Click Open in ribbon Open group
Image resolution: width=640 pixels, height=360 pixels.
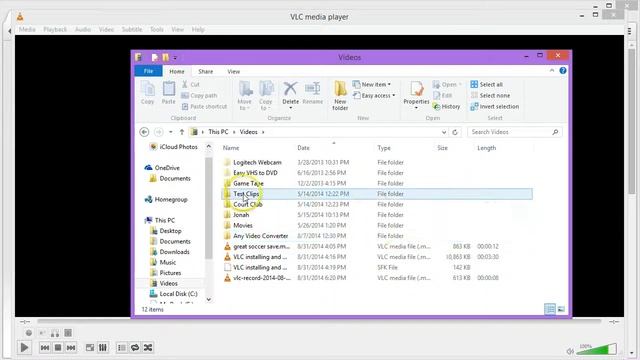click(x=447, y=84)
